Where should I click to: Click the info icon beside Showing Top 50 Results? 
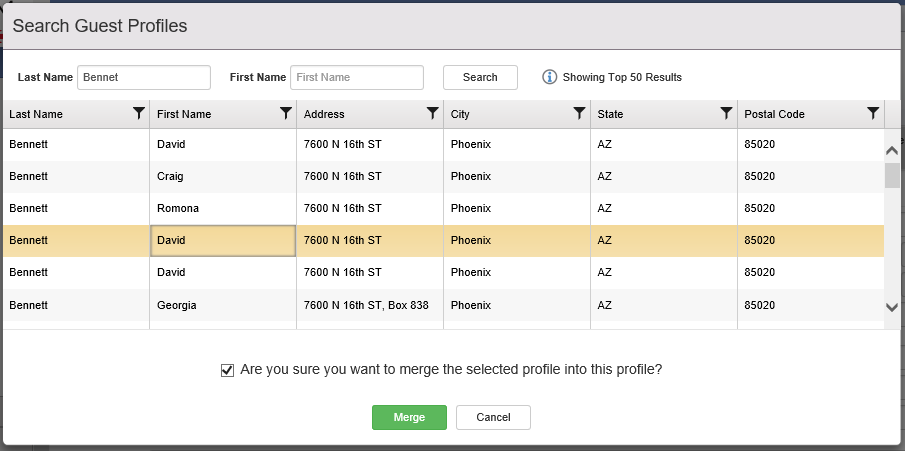(x=549, y=77)
